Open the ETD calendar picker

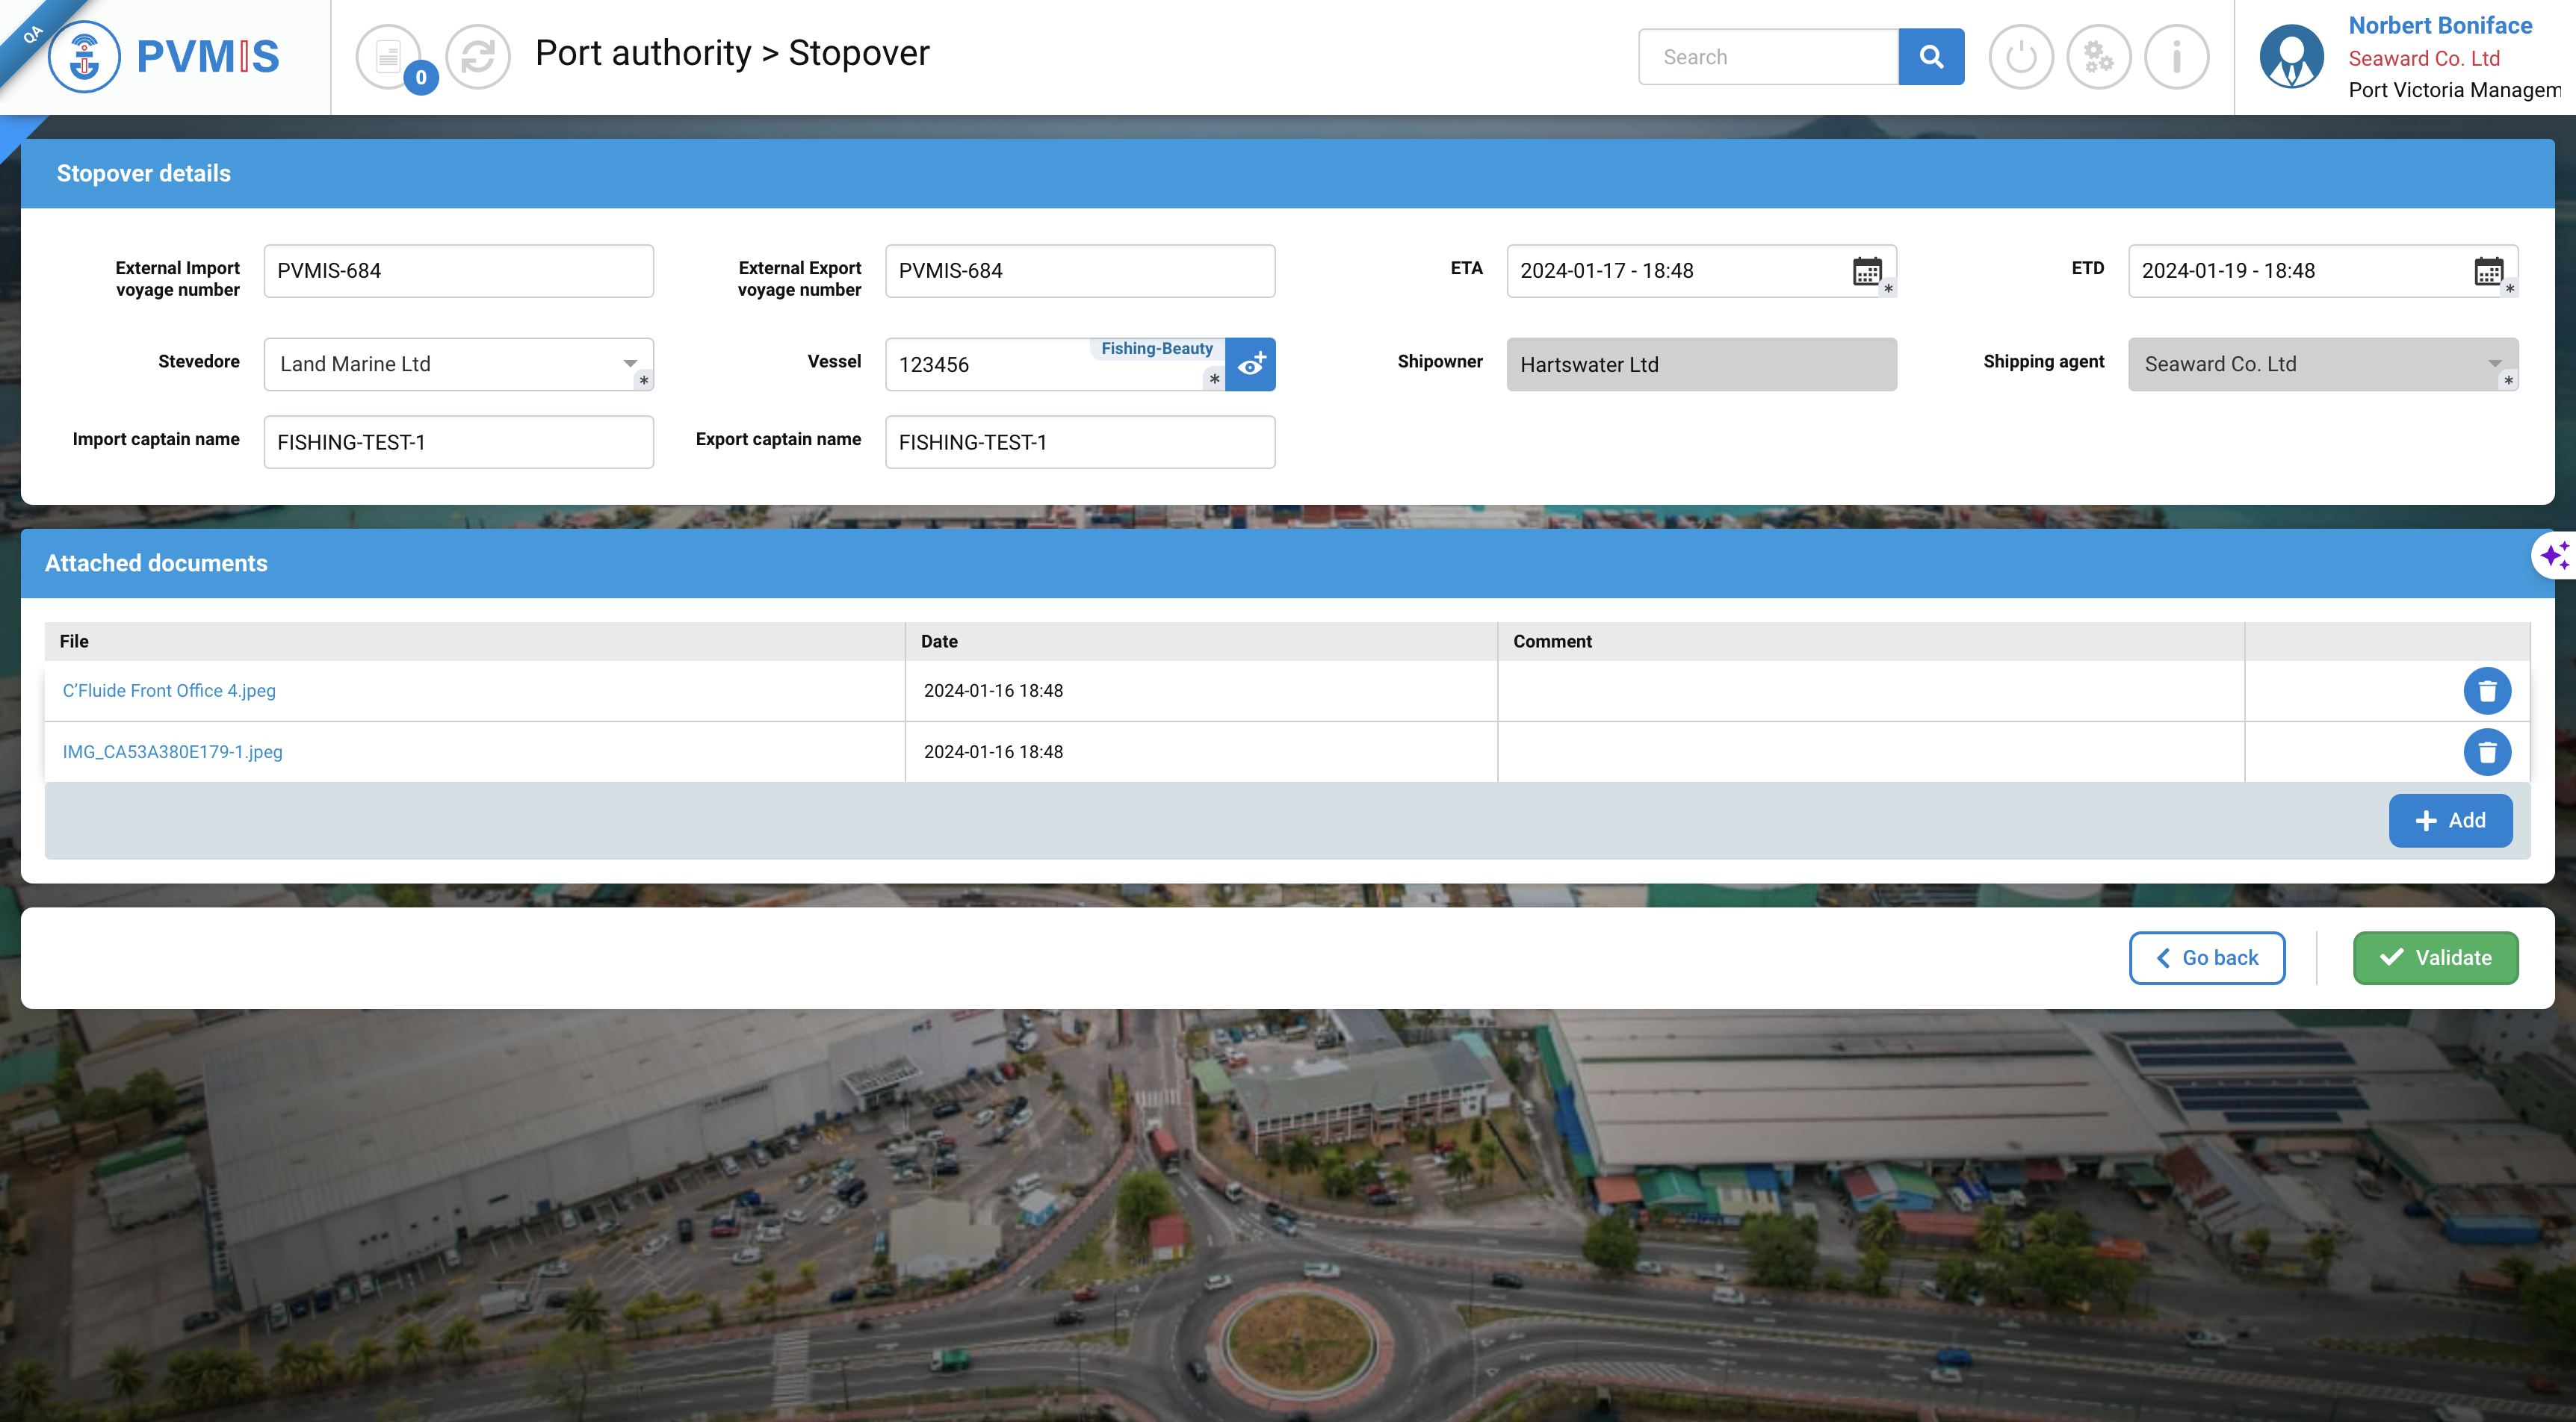point(2487,271)
